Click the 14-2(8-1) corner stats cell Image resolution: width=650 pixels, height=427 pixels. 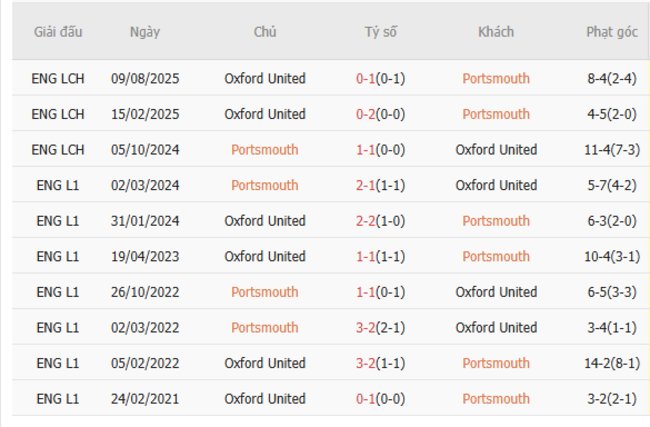click(x=612, y=363)
